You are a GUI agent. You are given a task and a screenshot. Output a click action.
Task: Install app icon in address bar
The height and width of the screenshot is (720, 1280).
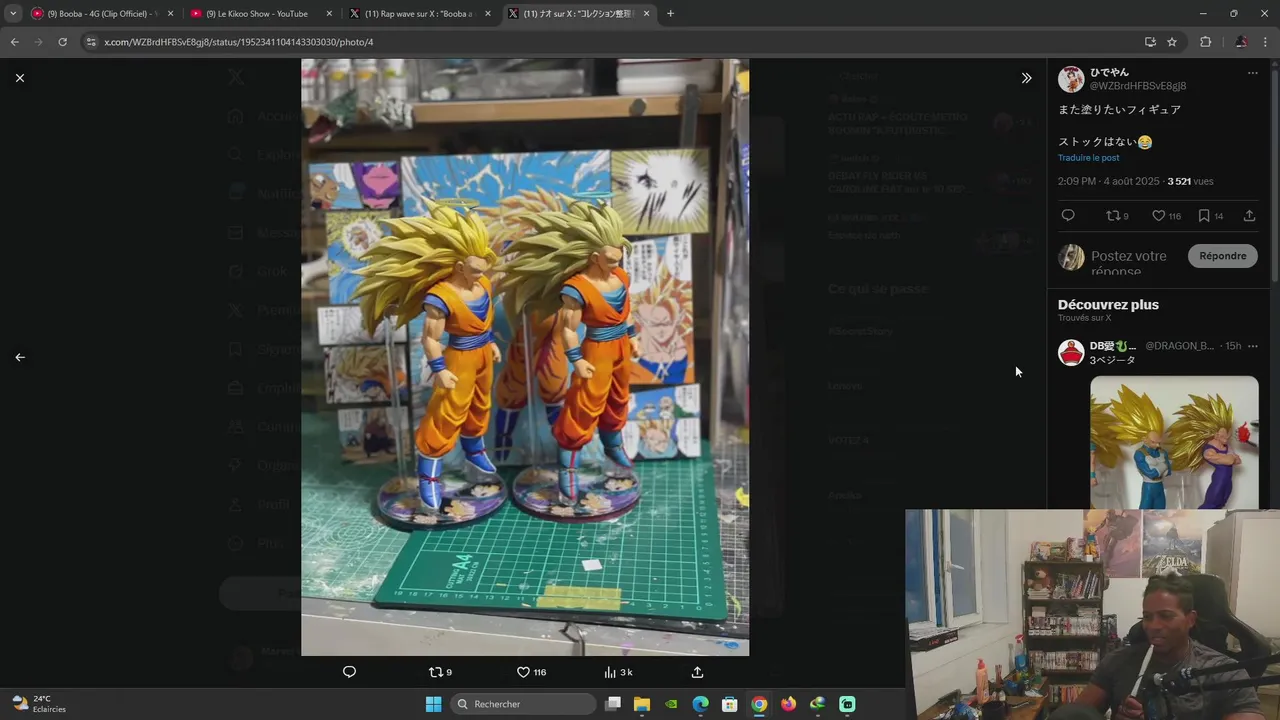(x=1150, y=42)
